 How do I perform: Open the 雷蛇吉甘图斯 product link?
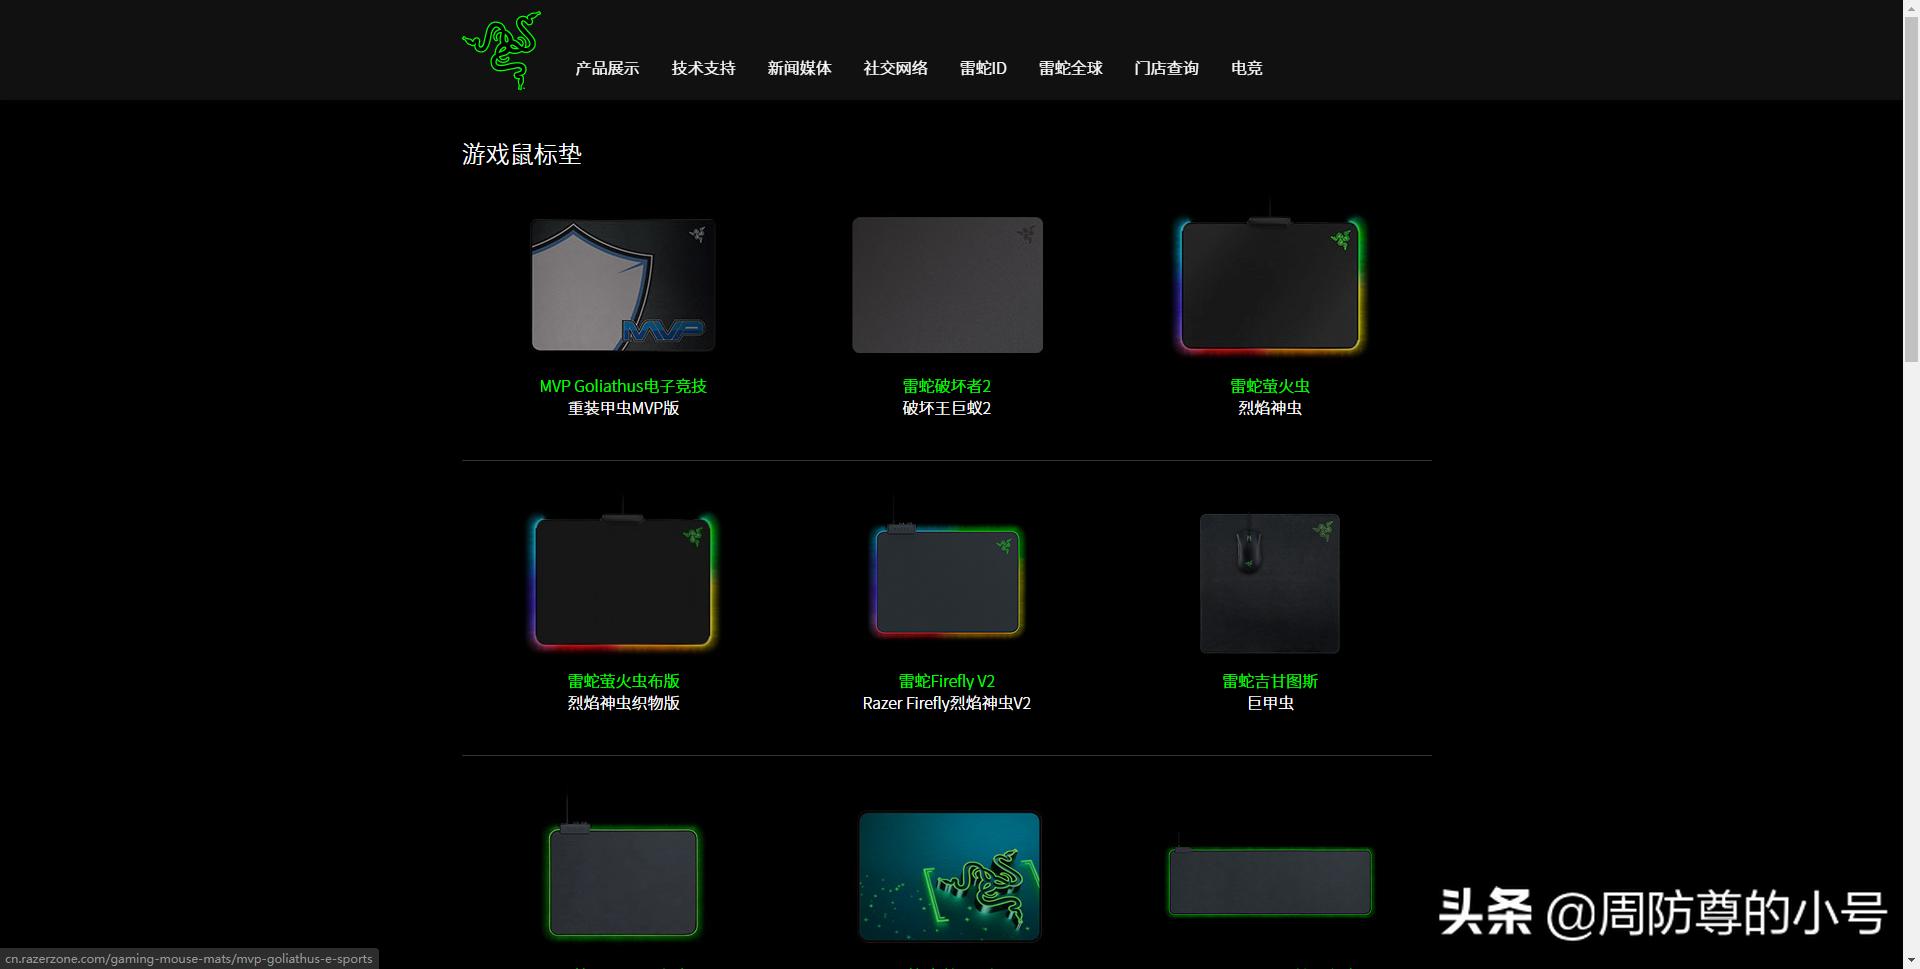[x=1269, y=681]
